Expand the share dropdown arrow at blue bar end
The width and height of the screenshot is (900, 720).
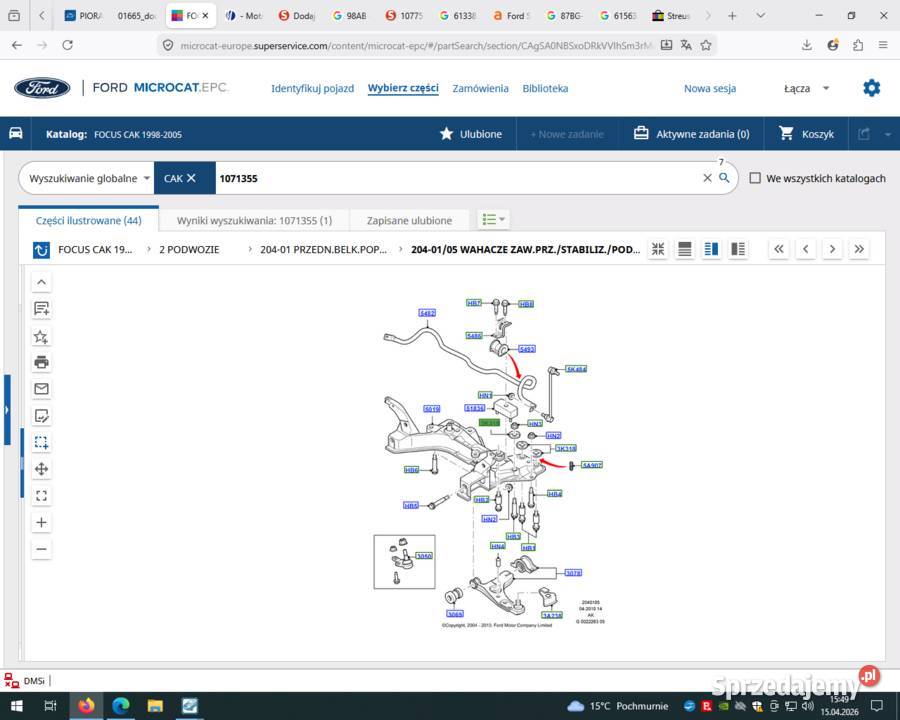(887, 134)
